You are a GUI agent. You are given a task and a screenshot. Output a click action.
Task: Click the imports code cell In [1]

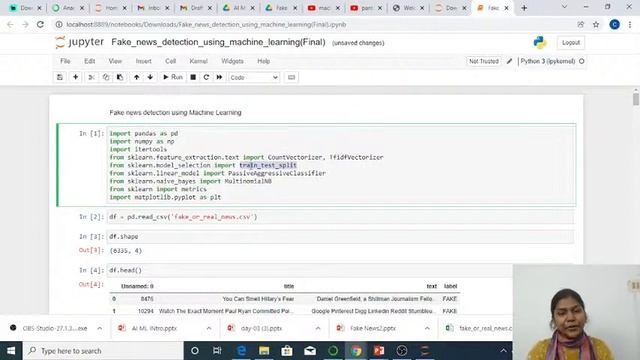click(x=341, y=165)
